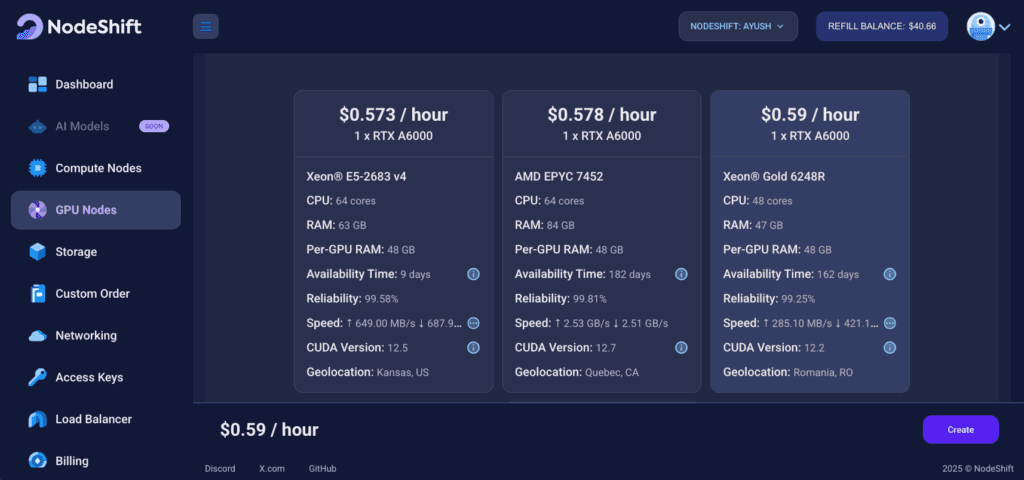Click the Storage cube icon
Image resolution: width=1024 pixels, height=480 pixels.
click(37, 251)
